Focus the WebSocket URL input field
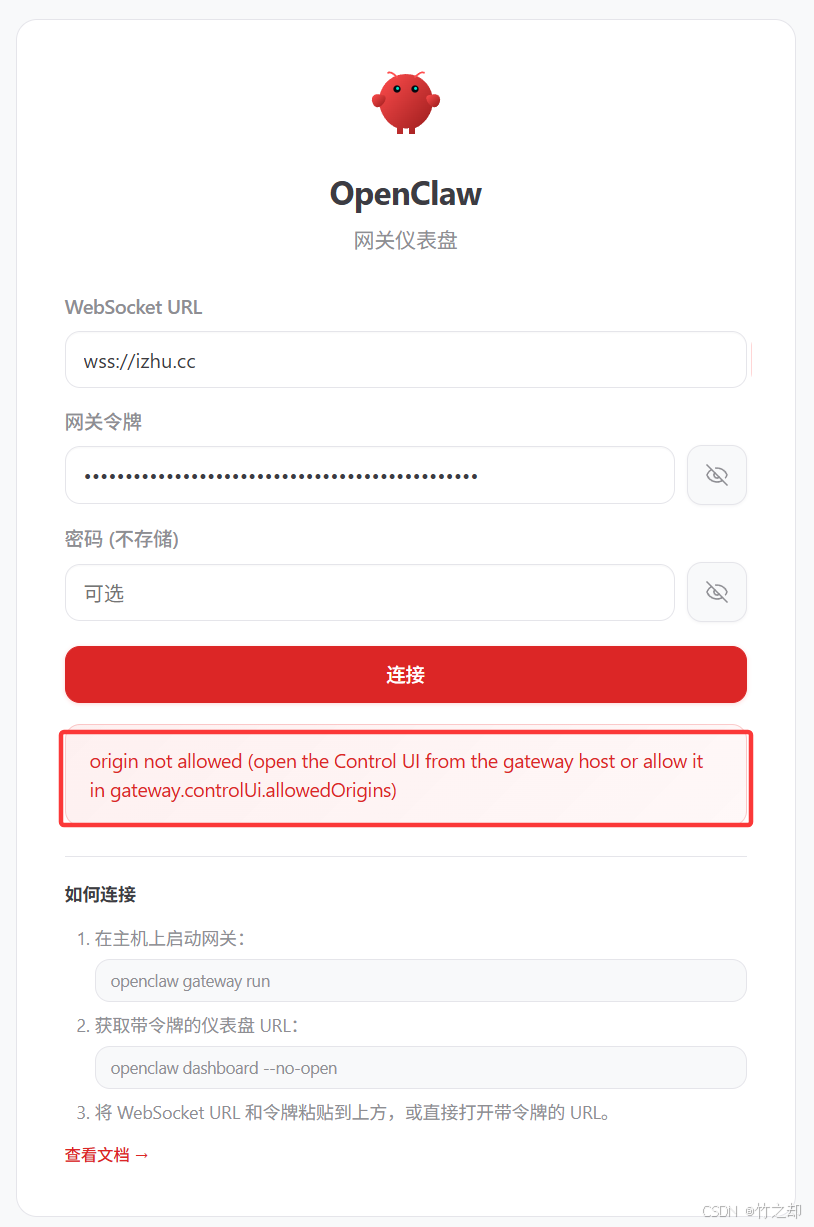The width and height of the screenshot is (814, 1227). click(406, 360)
